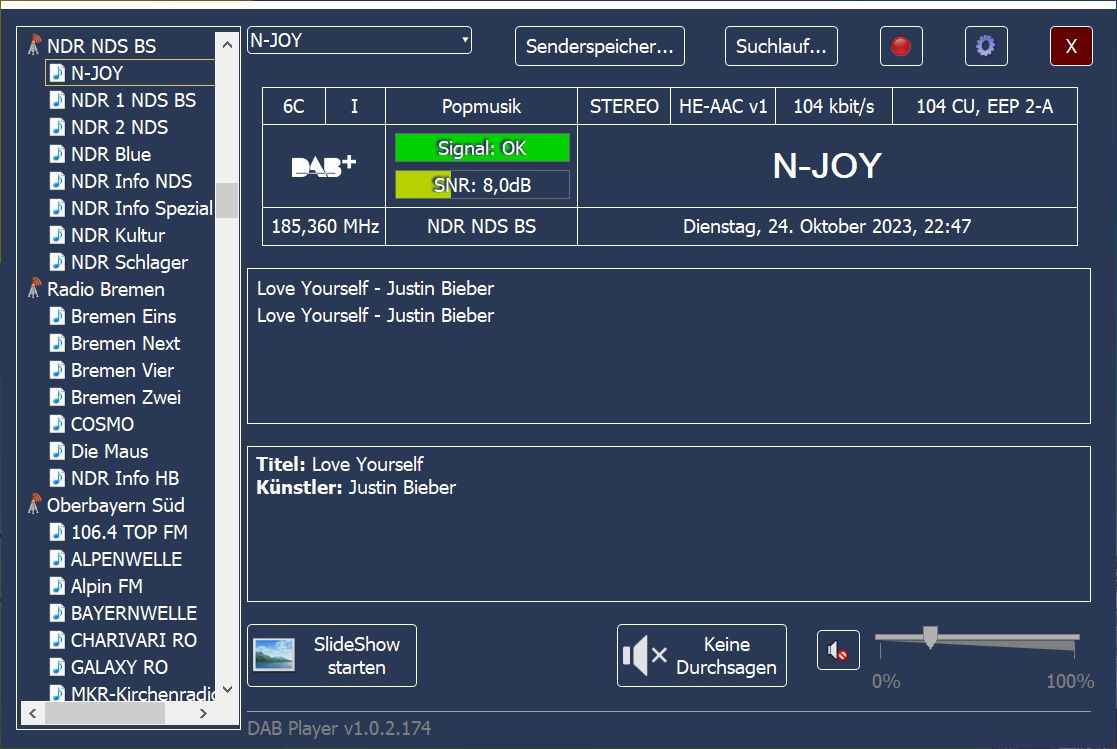Tune to NDR Kultur

tap(118, 235)
